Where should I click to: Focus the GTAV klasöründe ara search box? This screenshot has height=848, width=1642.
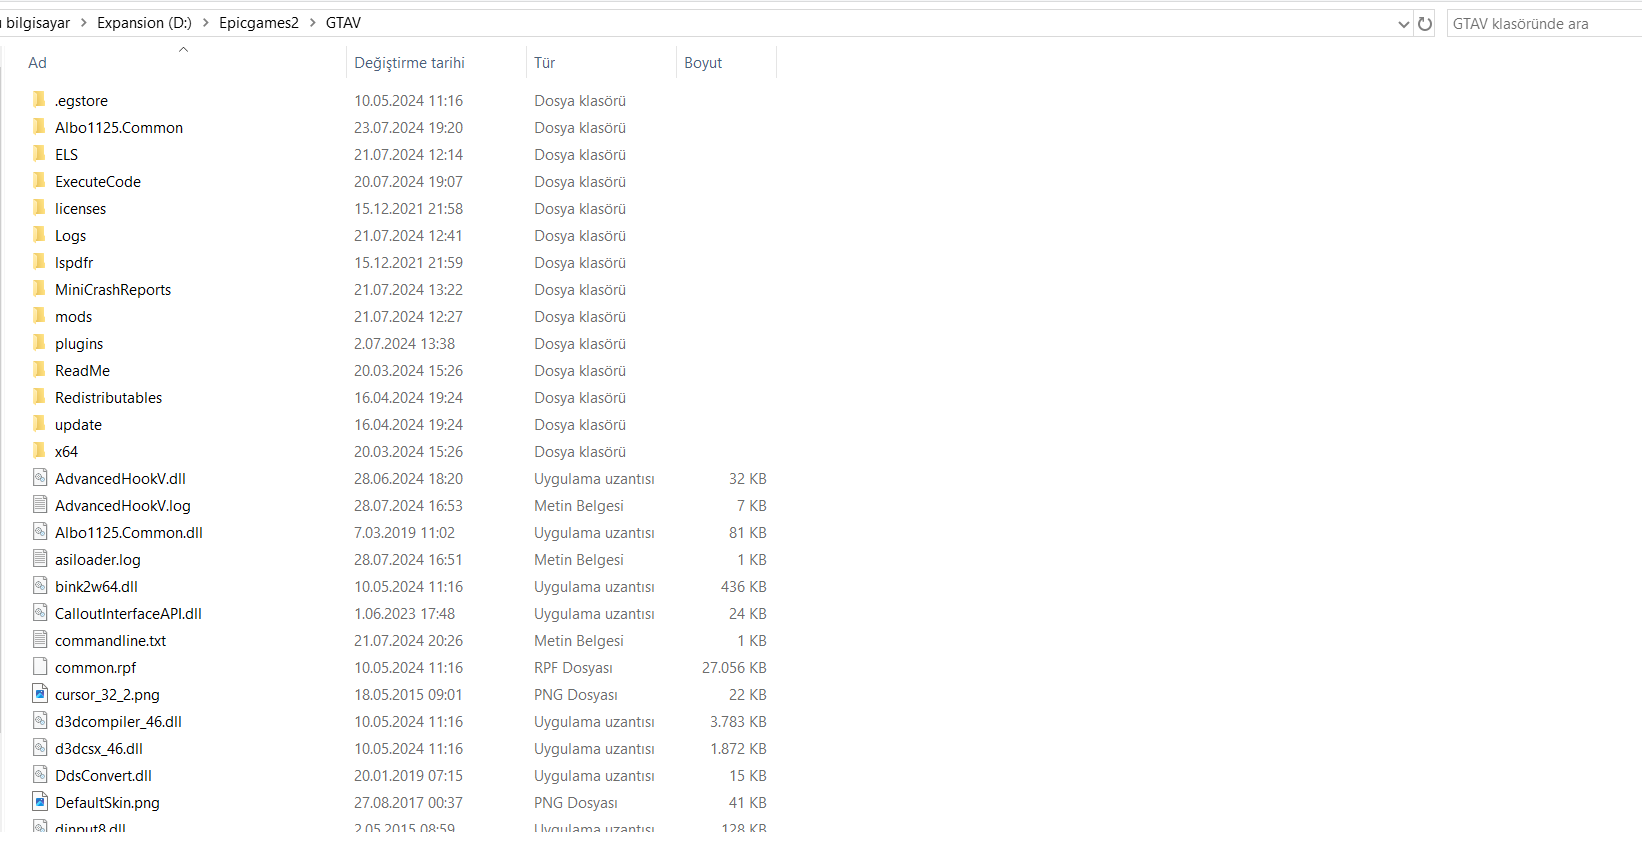click(1544, 24)
